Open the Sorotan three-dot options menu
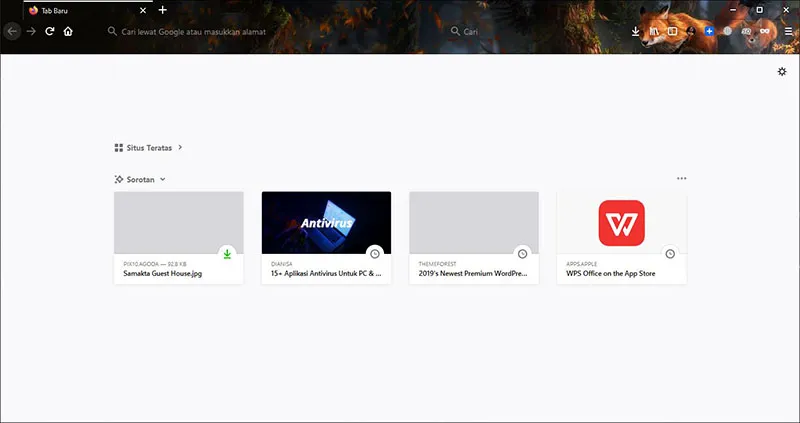This screenshot has height=423, width=800. (681, 179)
